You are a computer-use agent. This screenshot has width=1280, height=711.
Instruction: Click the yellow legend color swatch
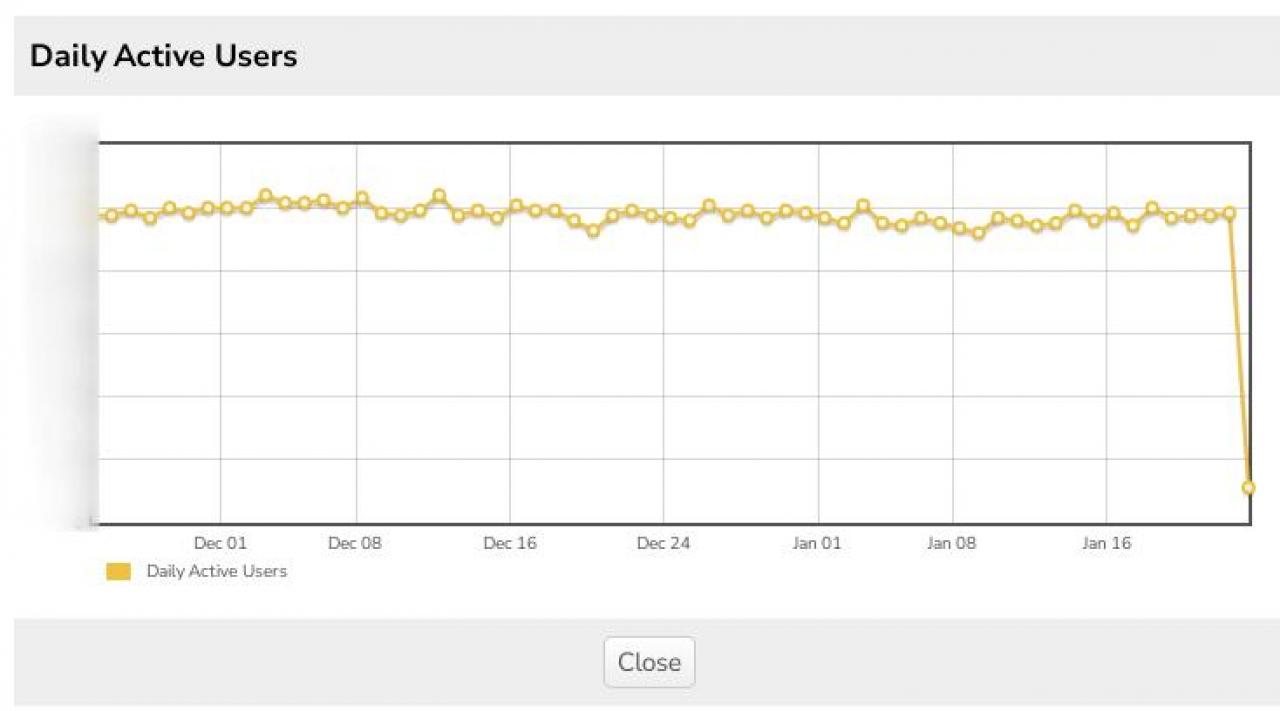(118, 572)
